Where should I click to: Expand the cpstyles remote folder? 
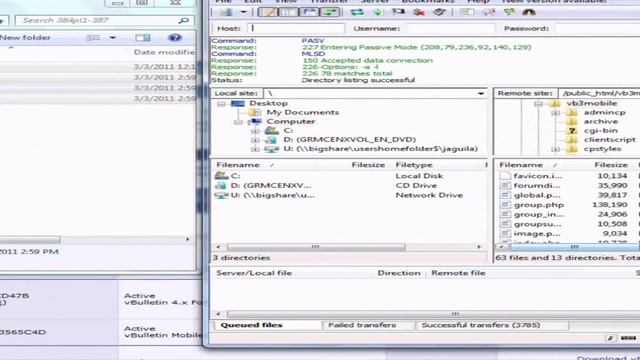pos(555,149)
